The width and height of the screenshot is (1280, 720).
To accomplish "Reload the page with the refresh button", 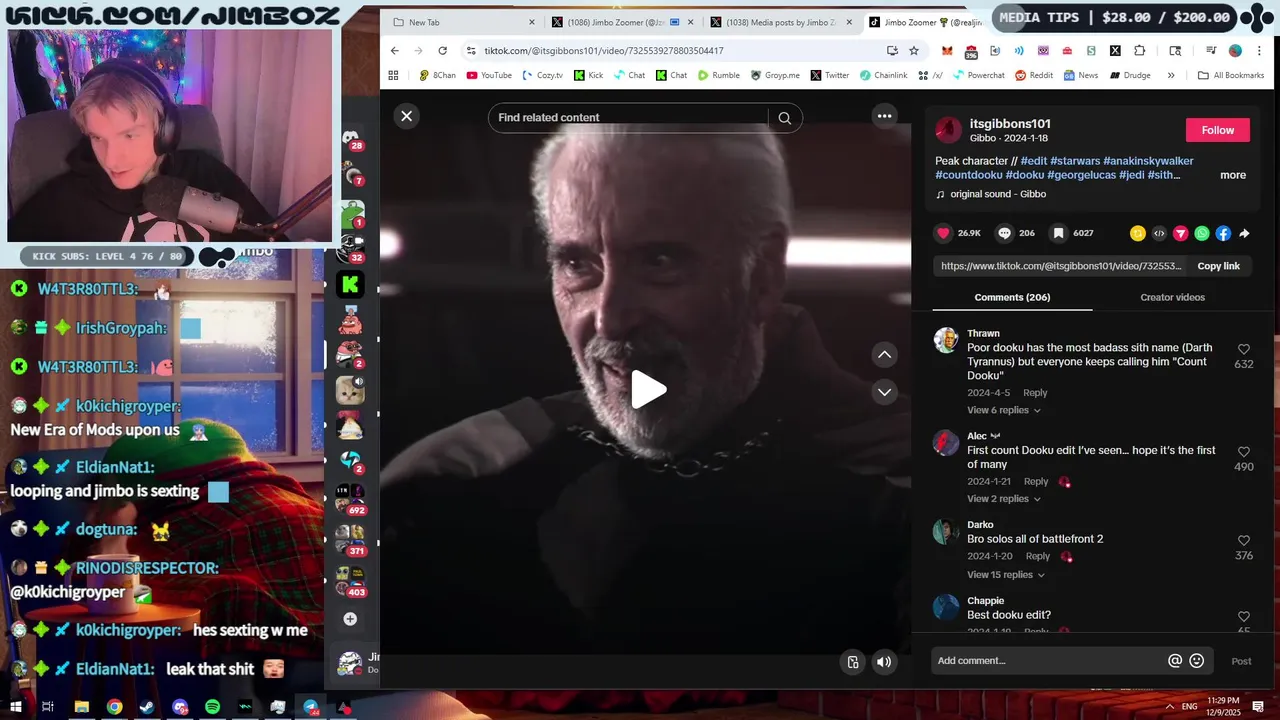I will [x=442, y=51].
